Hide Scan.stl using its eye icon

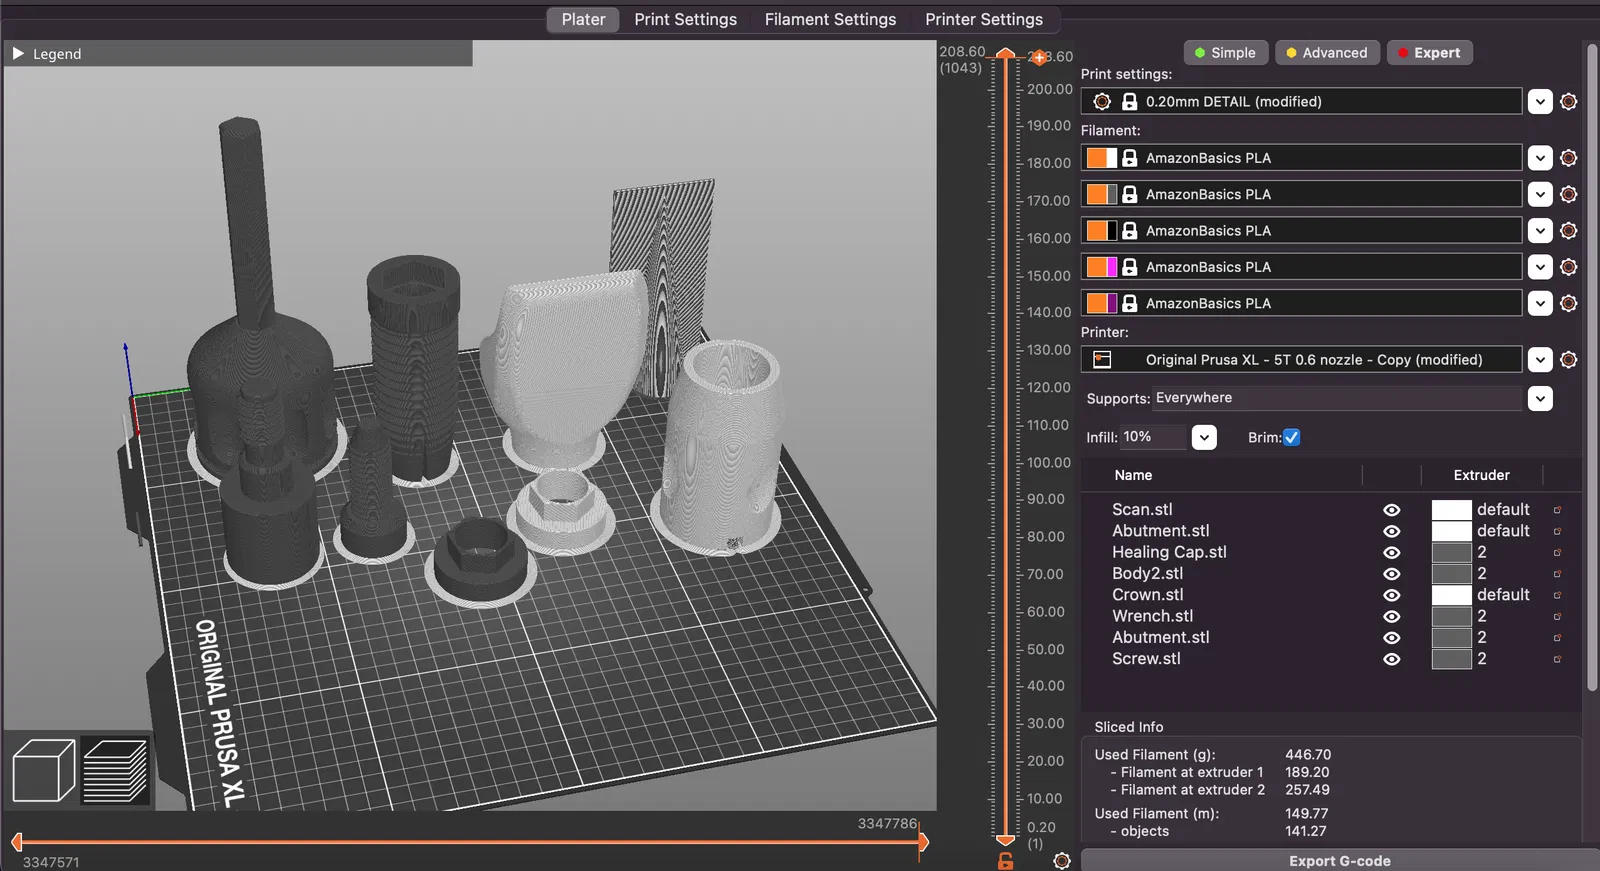1391,510
